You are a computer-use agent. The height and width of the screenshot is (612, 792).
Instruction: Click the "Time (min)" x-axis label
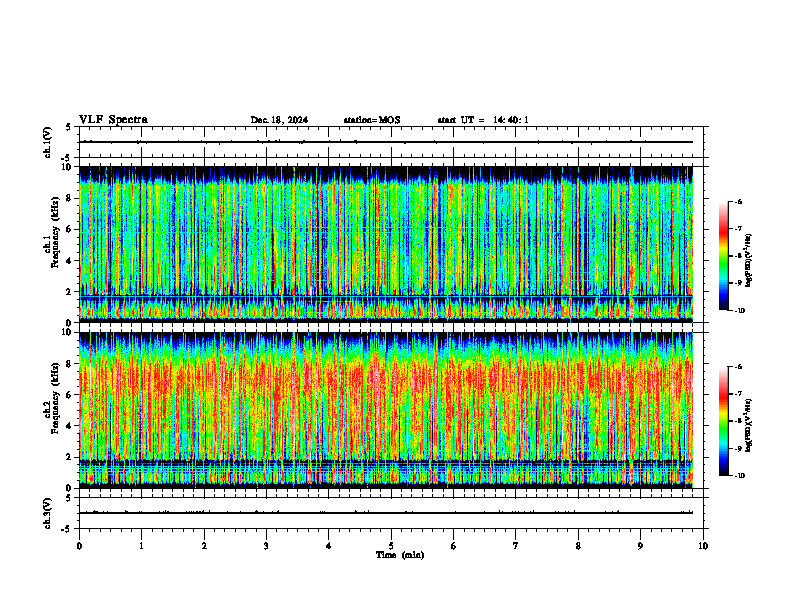pyautogui.click(x=400, y=555)
